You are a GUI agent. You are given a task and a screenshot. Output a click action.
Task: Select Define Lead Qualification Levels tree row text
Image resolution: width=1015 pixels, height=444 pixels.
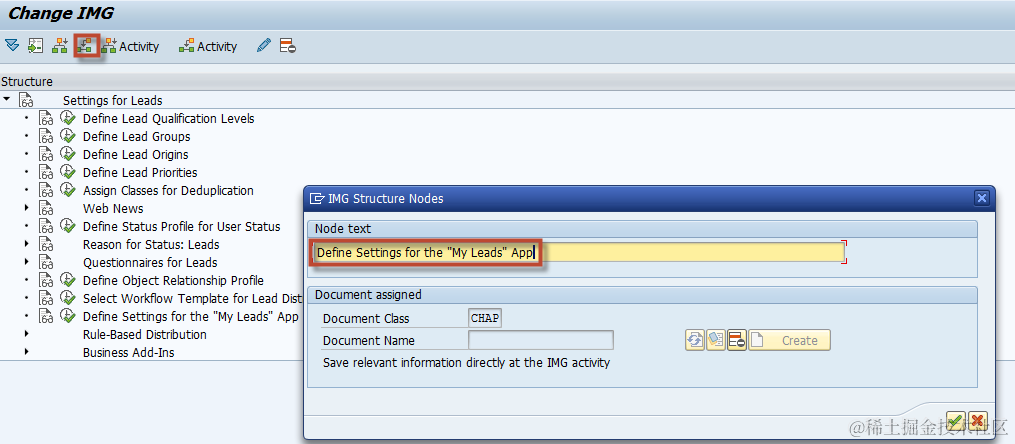168,118
